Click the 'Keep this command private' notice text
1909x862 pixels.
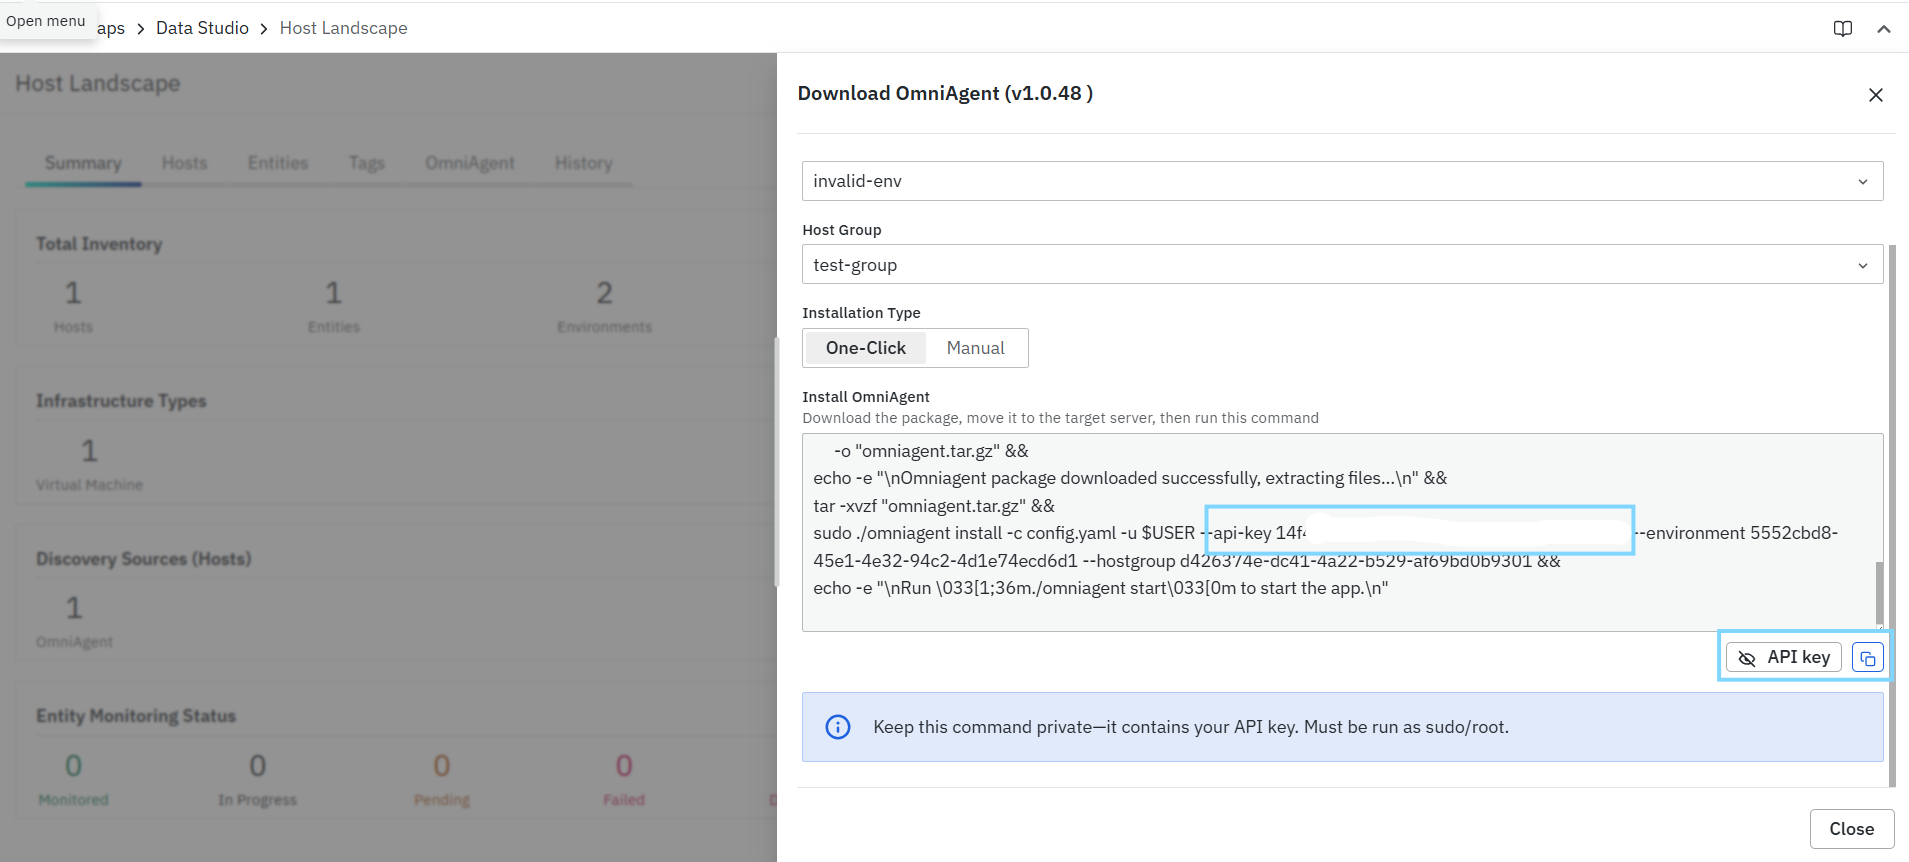pos(1191,727)
